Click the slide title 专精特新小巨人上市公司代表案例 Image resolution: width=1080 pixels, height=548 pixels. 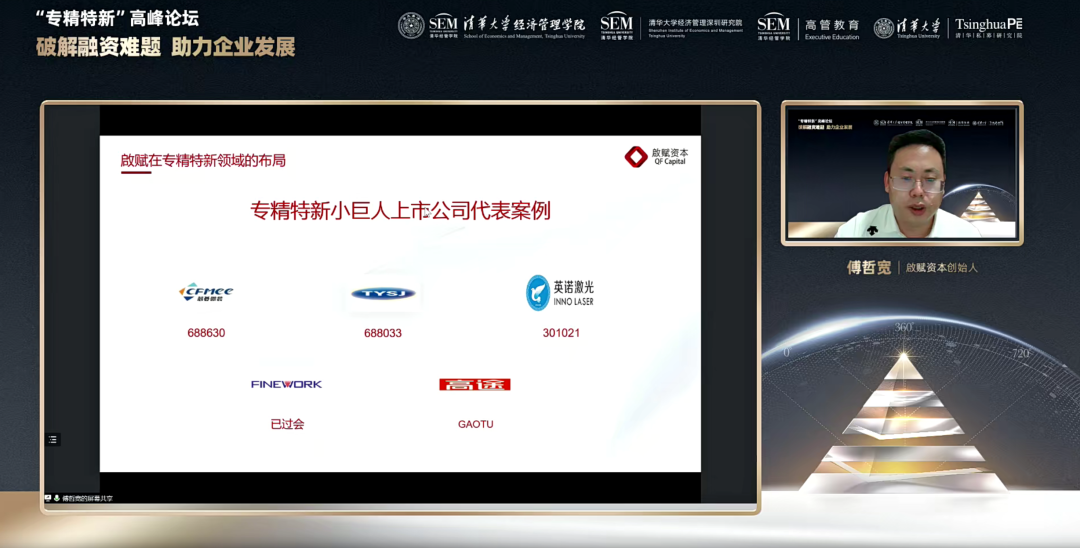click(x=400, y=211)
